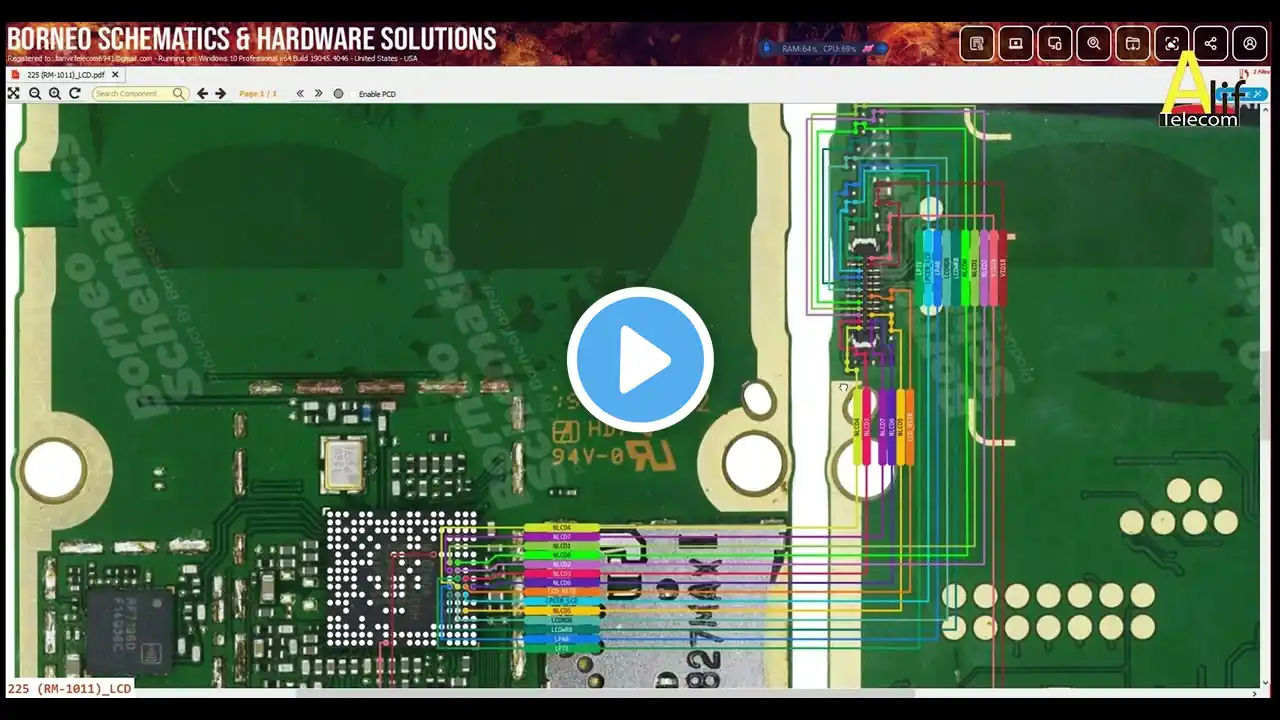Click the laptop screen icon in header
Screen dimensions: 1280x720
tap(1016, 43)
